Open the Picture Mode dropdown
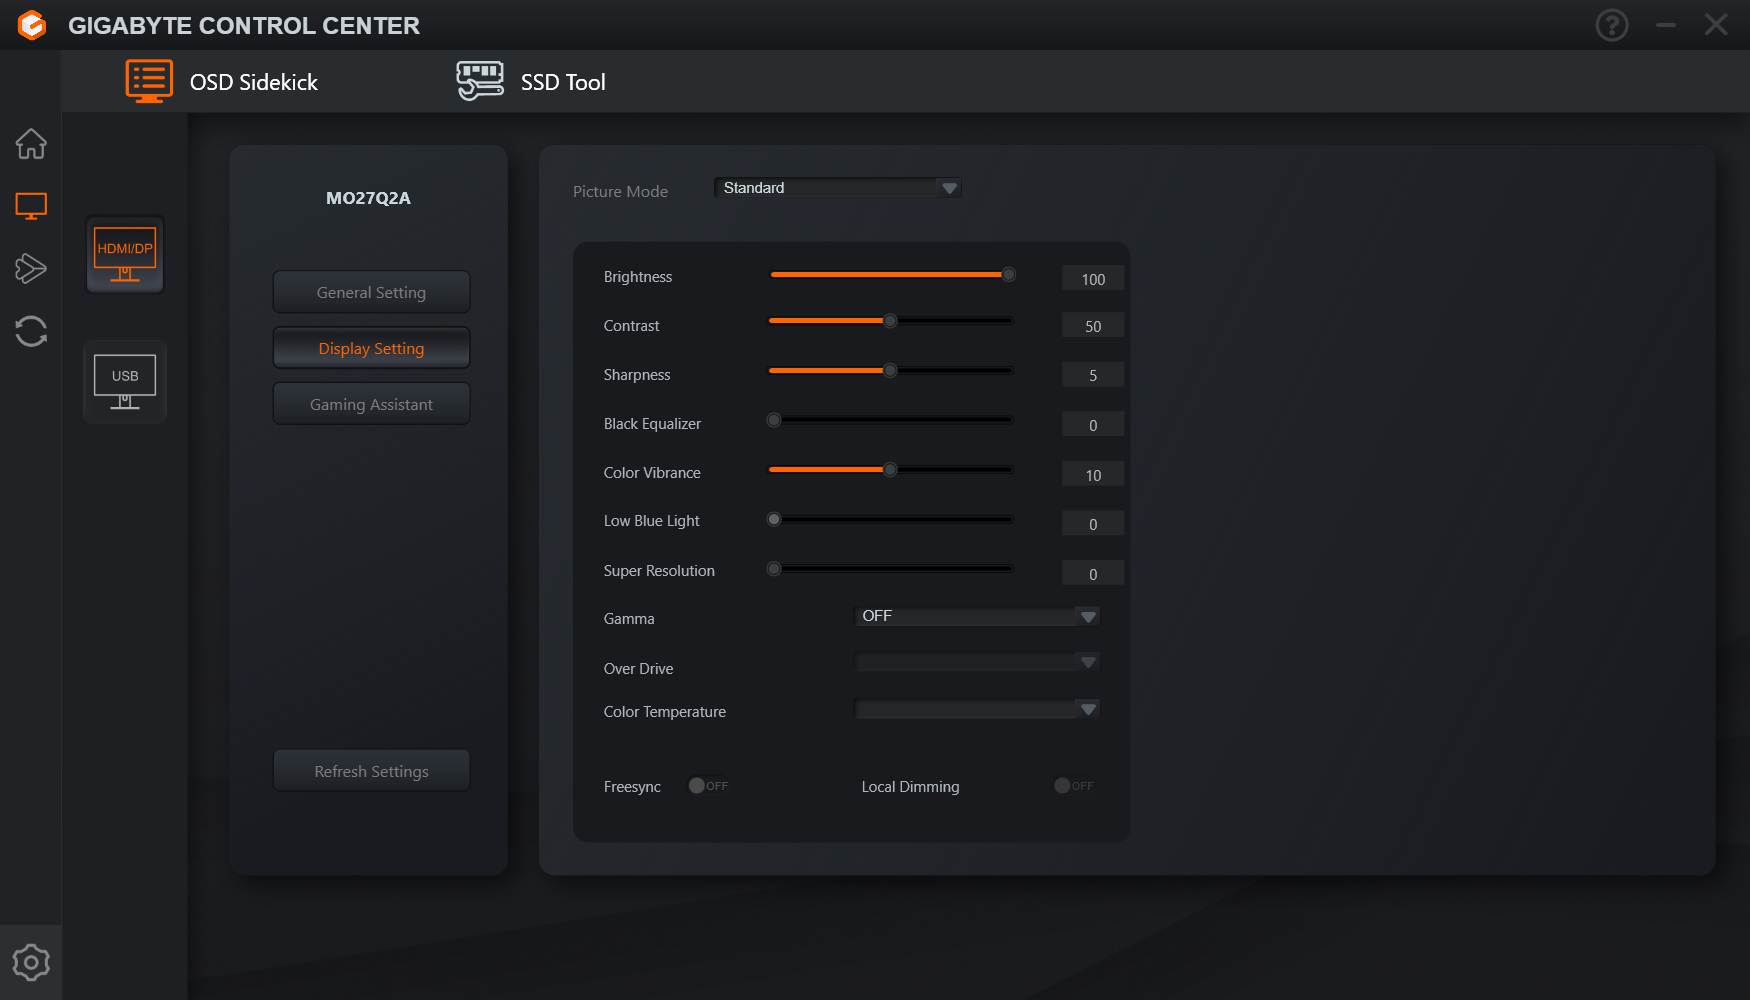1750x1000 pixels. click(838, 188)
